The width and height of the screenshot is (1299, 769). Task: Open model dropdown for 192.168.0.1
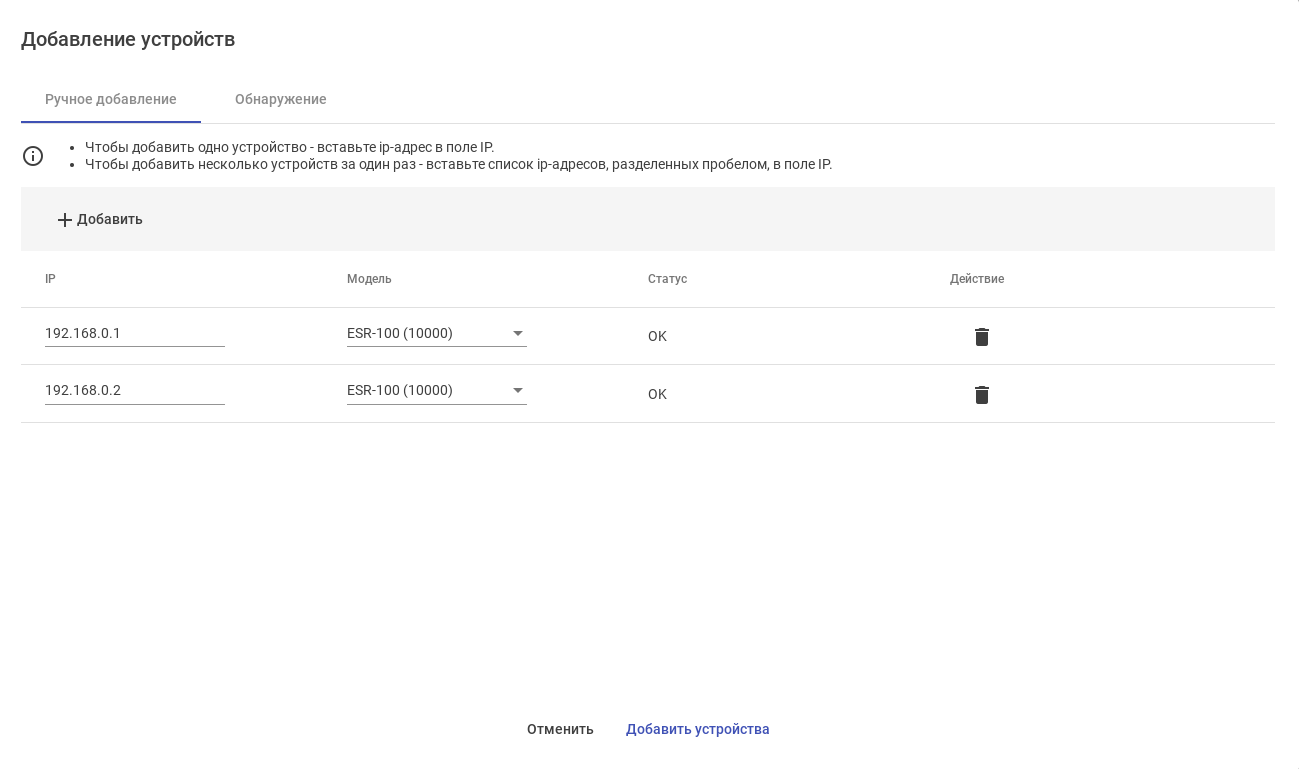436,333
